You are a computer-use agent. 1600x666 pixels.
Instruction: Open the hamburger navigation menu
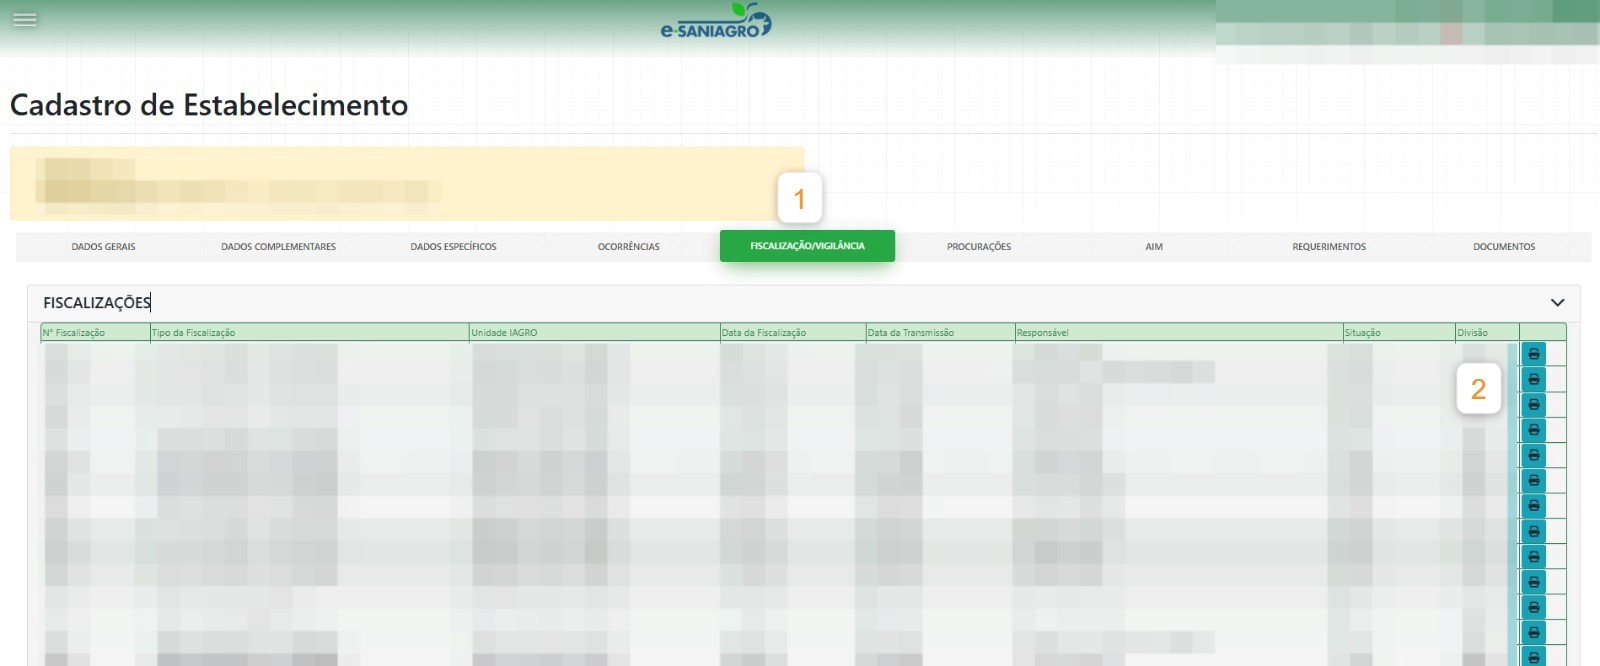(25, 19)
